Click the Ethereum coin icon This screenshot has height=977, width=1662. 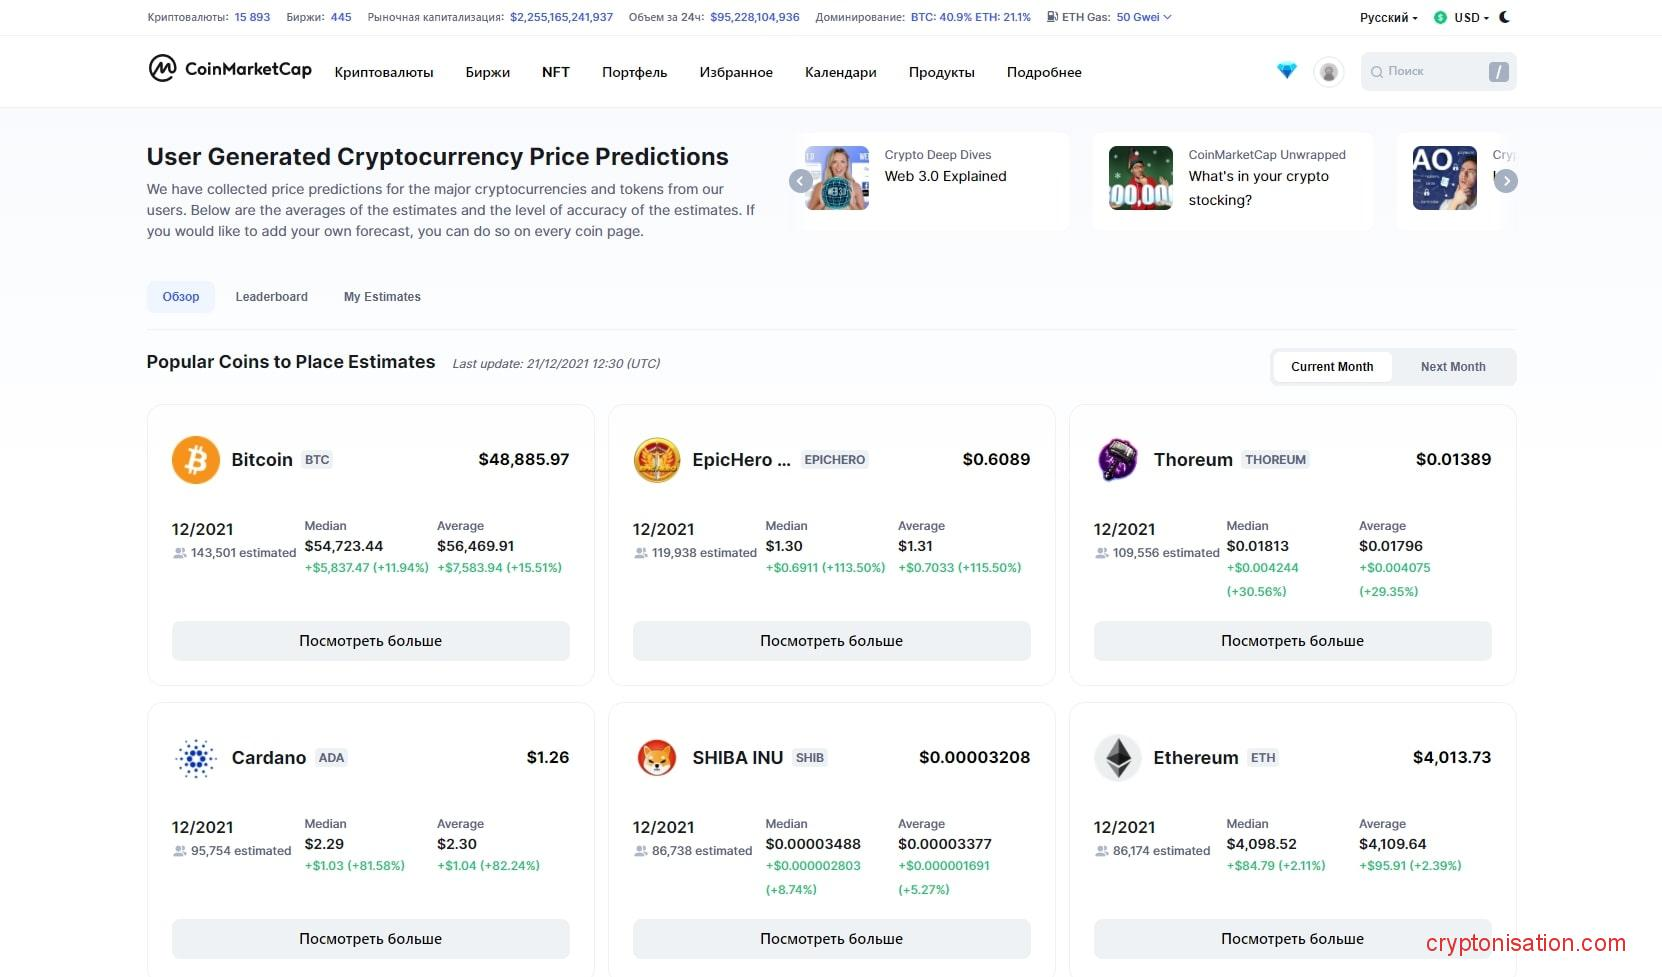1118,758
